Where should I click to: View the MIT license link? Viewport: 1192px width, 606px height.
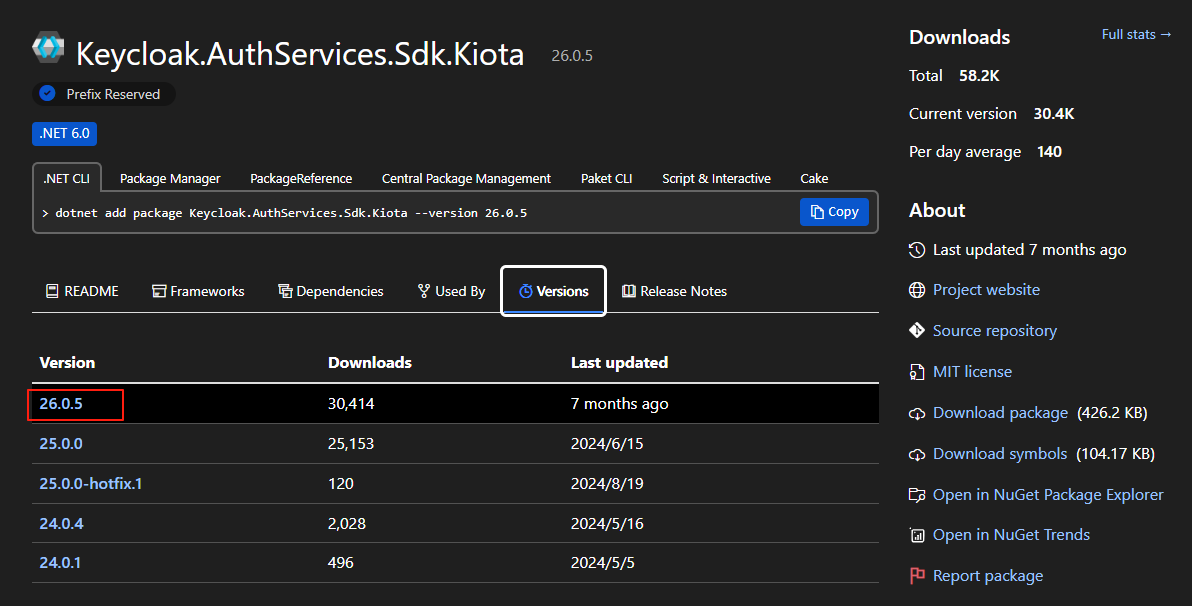click(x=972, y=372)
